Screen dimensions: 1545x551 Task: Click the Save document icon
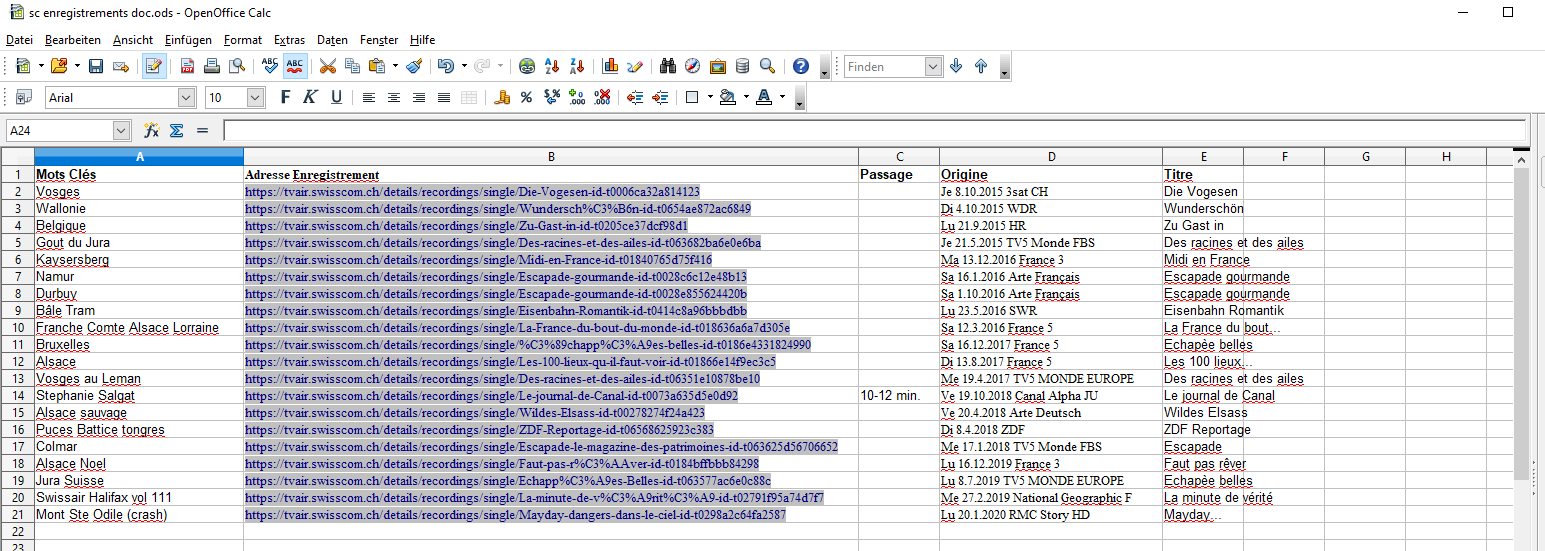96,67
